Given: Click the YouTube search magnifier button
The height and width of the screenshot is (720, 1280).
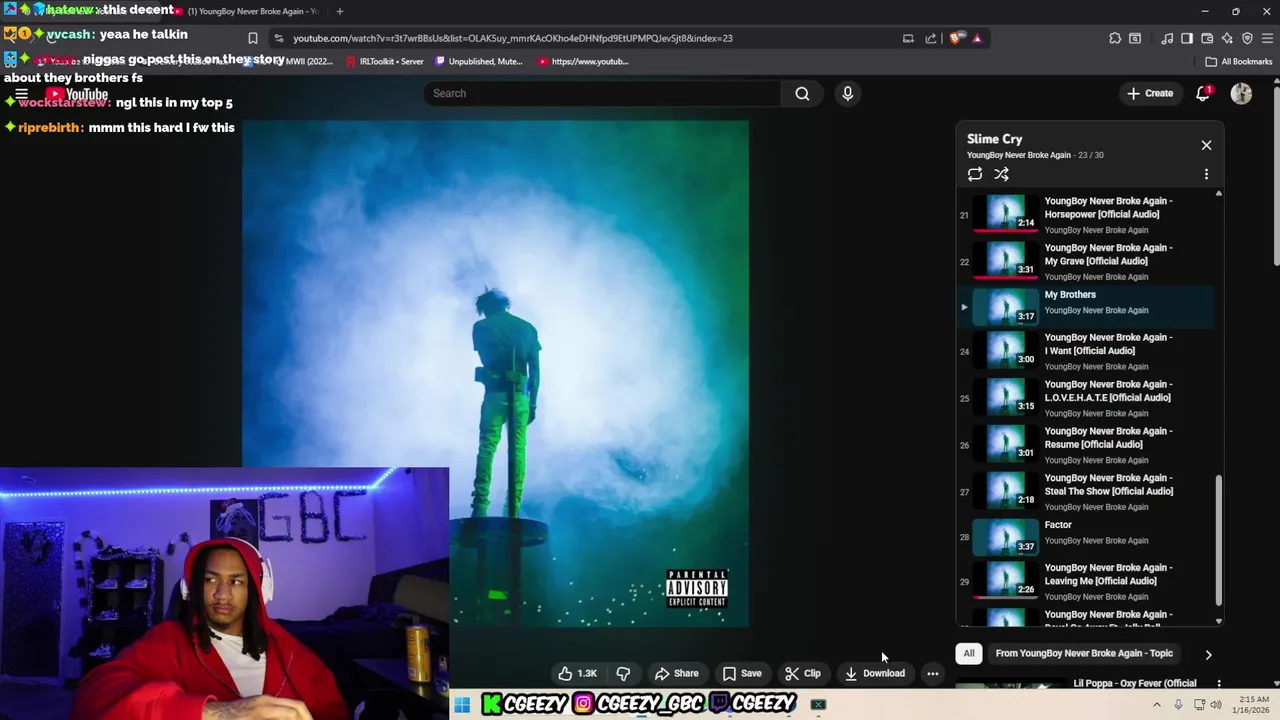Looking at the screenshot, I should click(802, 93).
